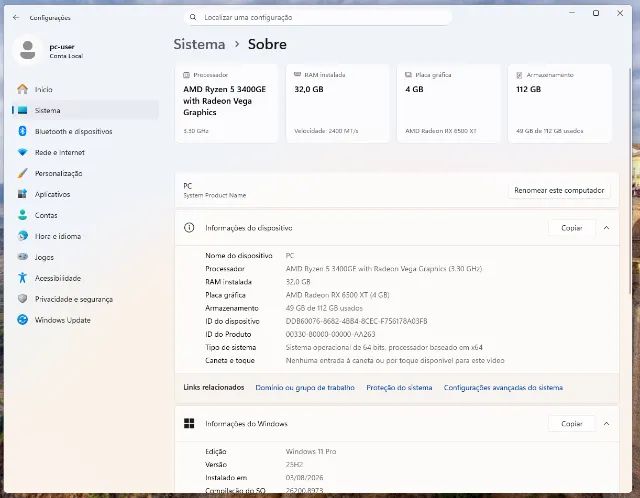Click the Privacidade e segurança shield icon

22,299
